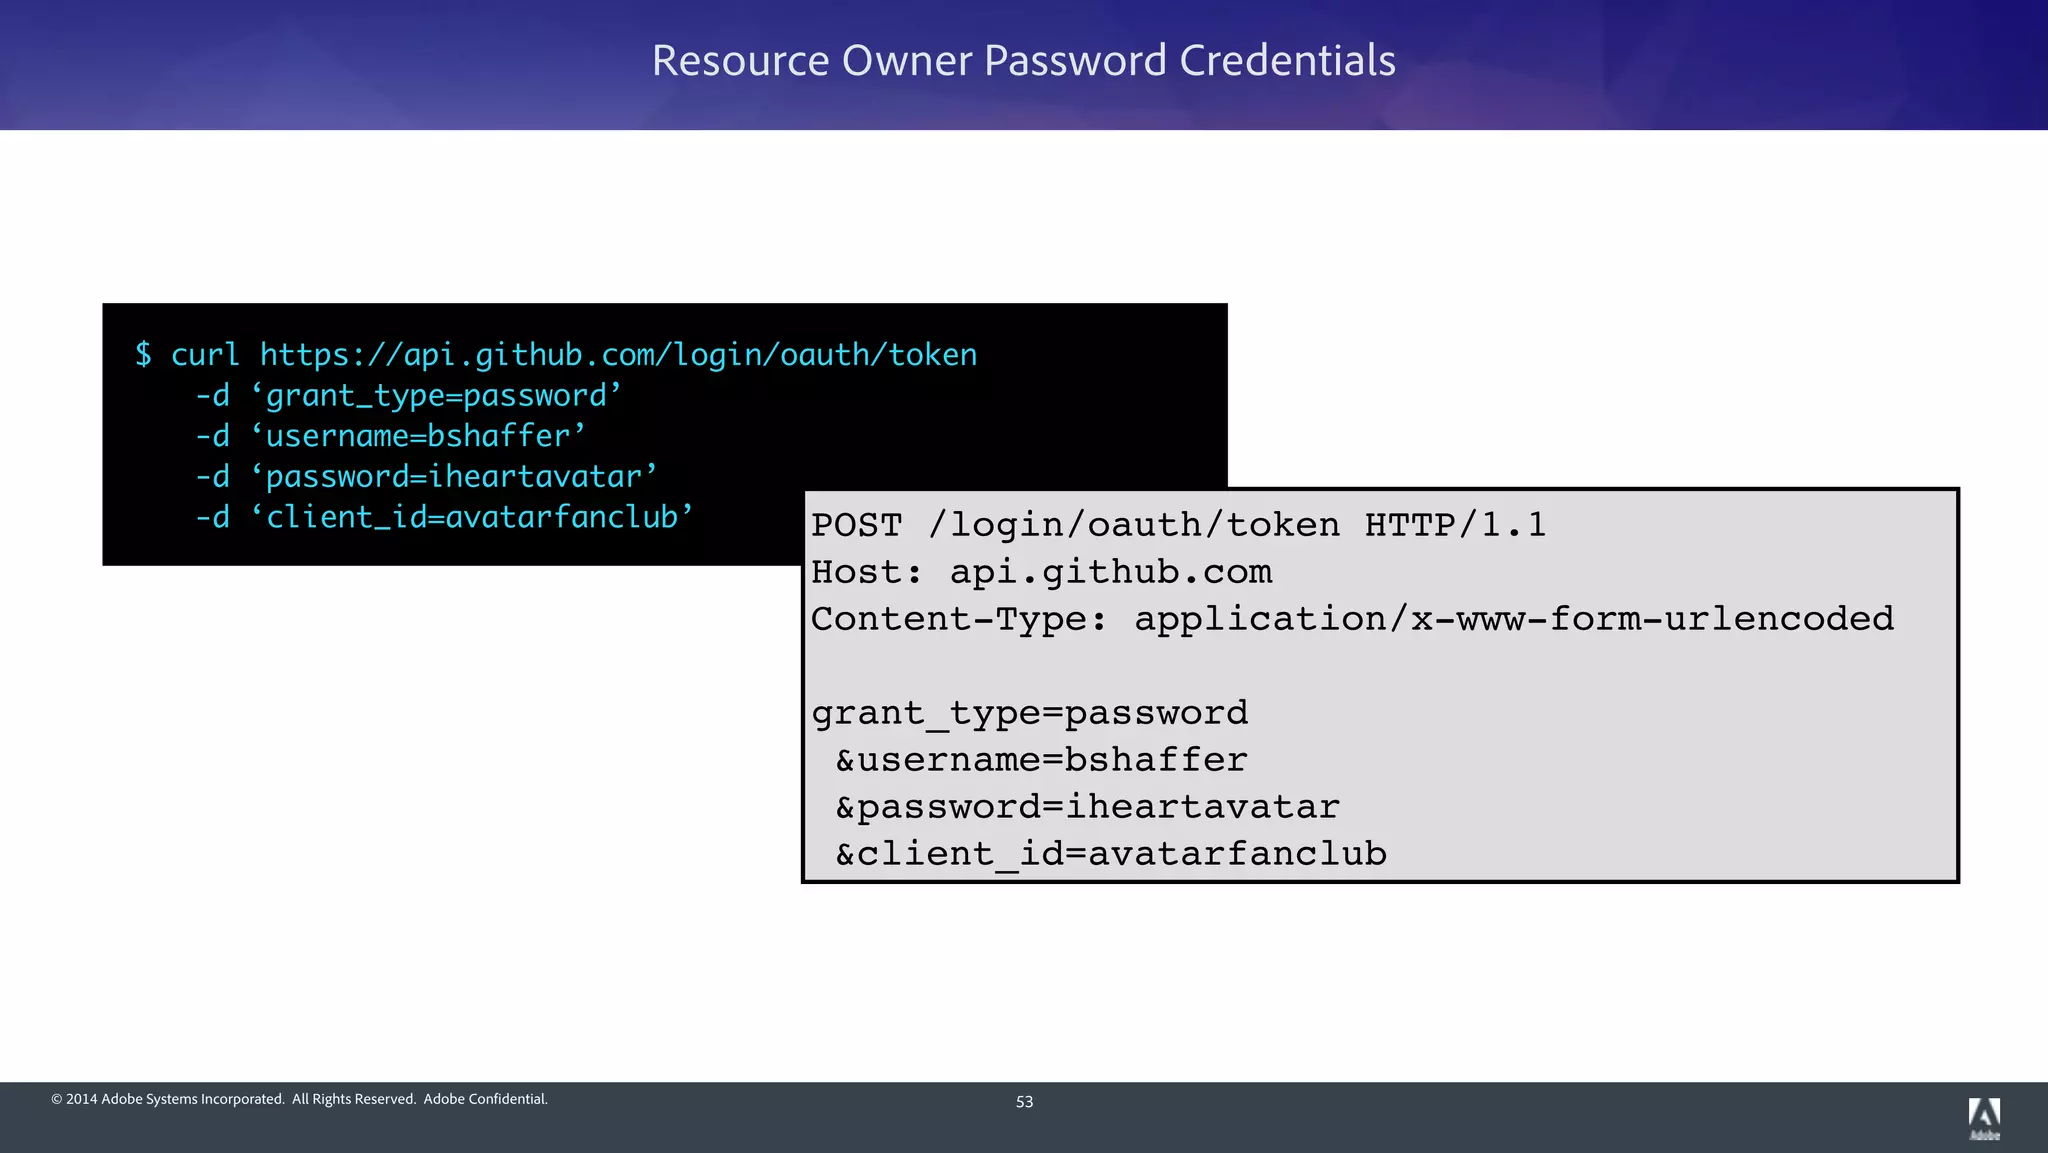
Task: Click the 'POST /login/oauth/token HTTP/1.1' line
Action: [x=1178, y=525]
